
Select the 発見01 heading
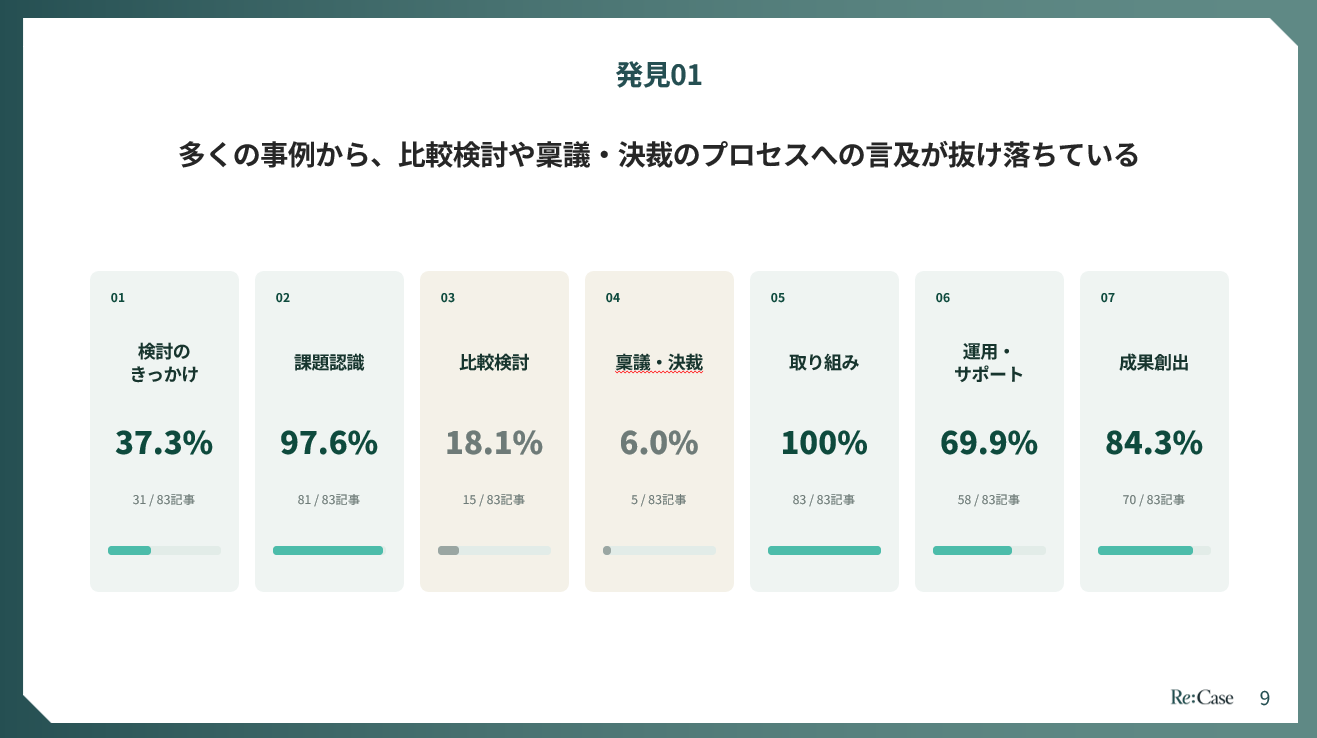pos(659,75)
